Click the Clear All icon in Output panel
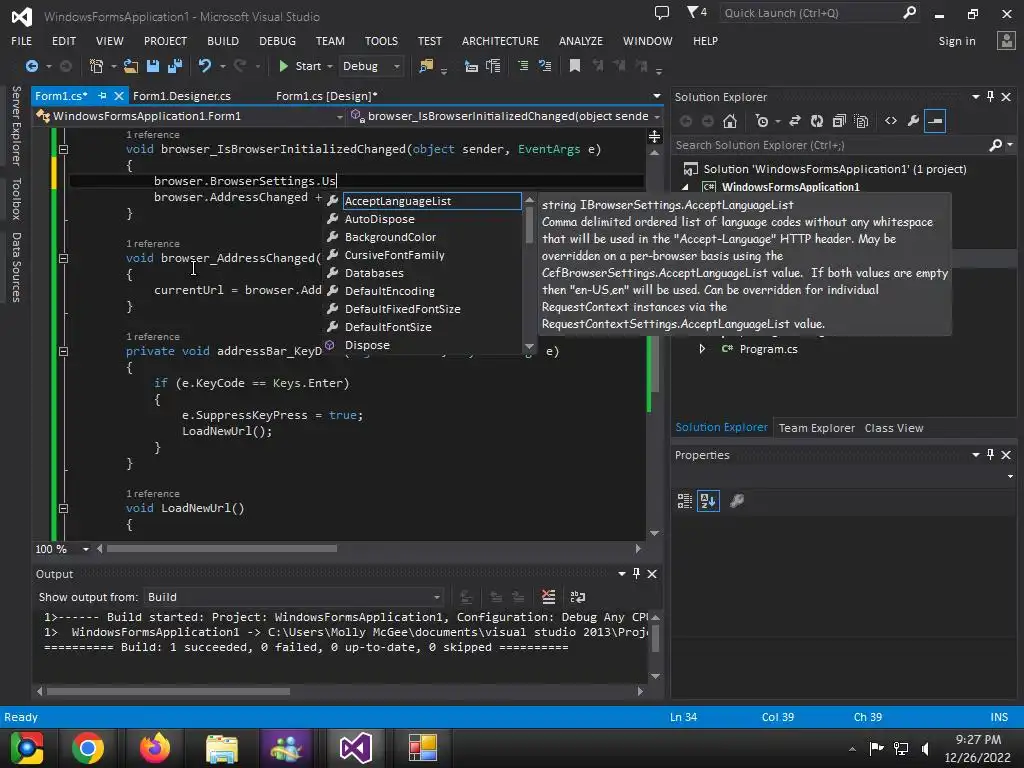Viewport: 1024px width, 768px height. click(549, 597)
